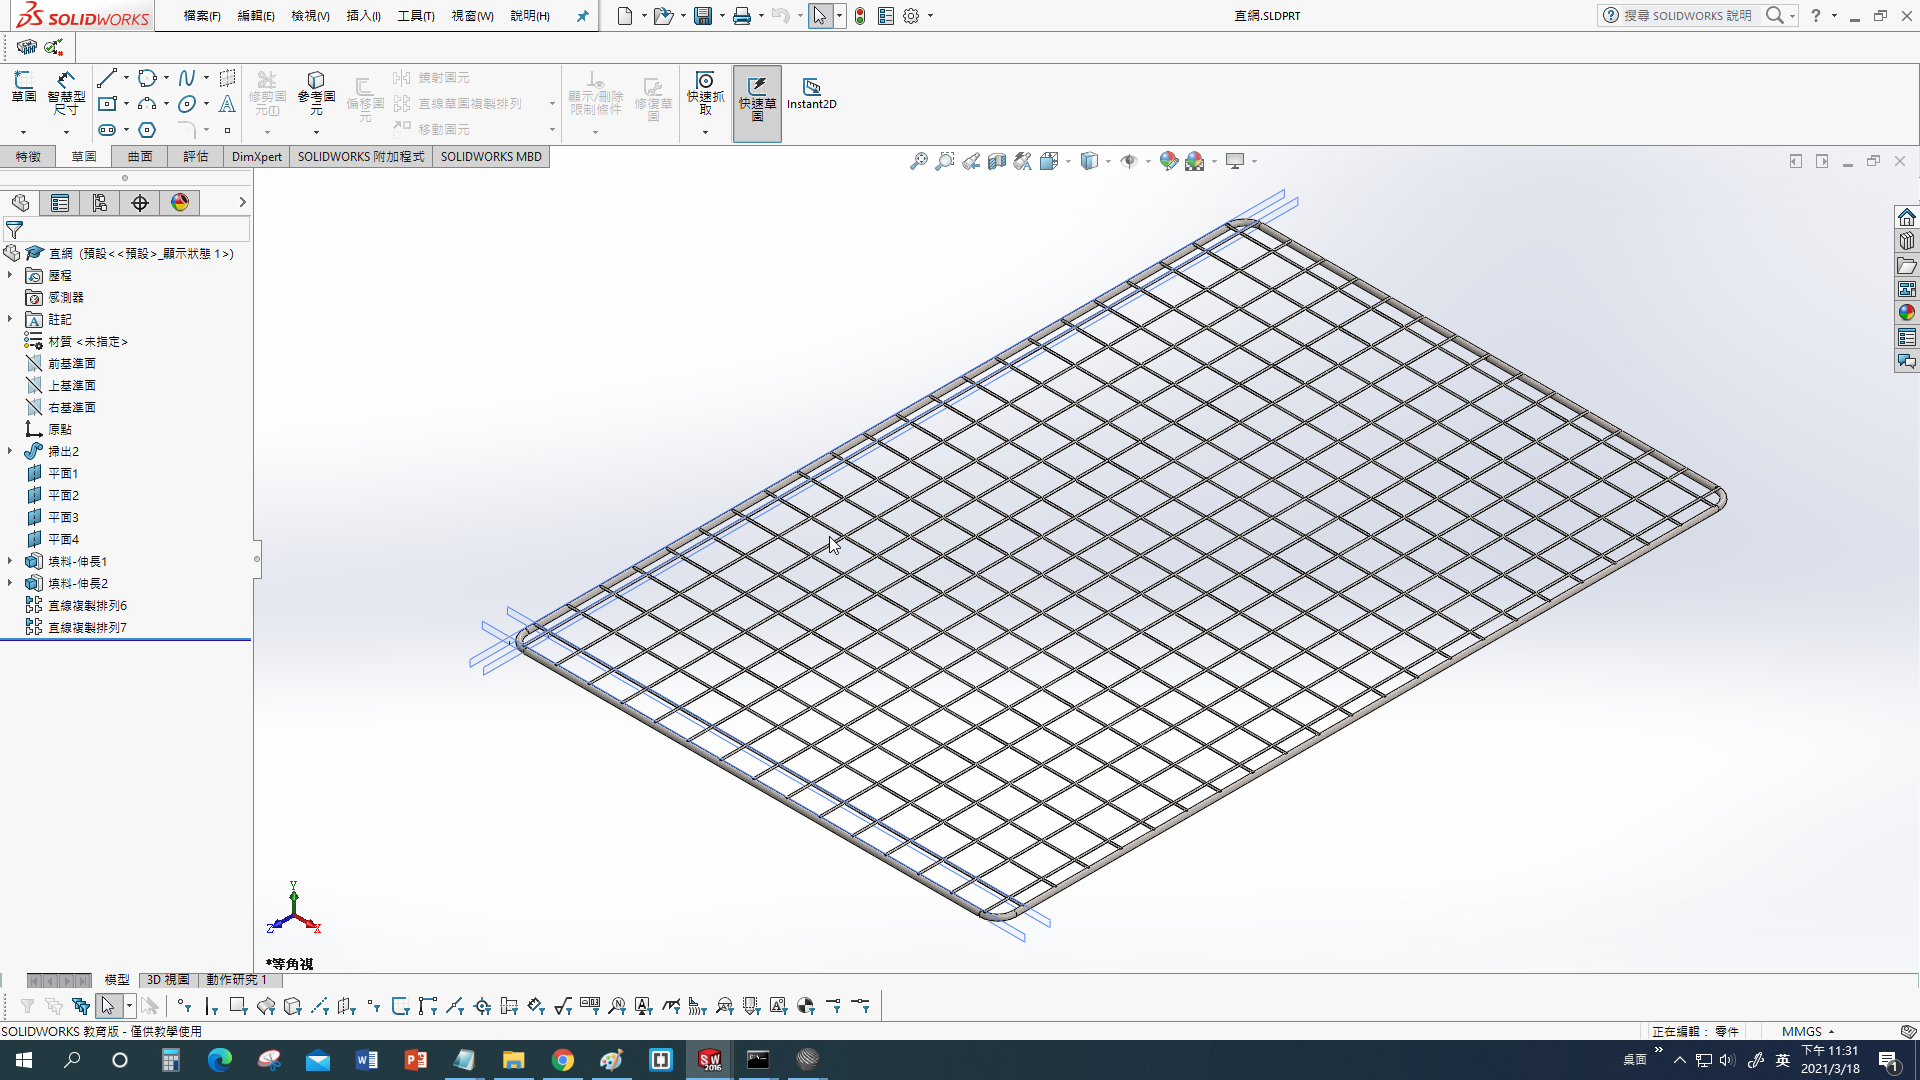This screenshot has width=1920, height=1080.
Task: Select 上基準面 plane in feature tree
Action: click(x=72, y=385)
